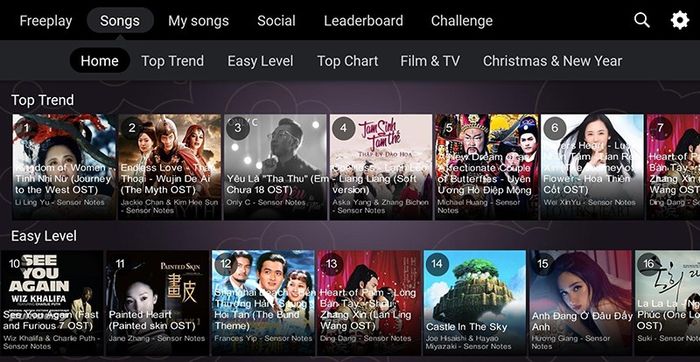The height and width of the screenshot is (362, 700).
Task: Select Film & TV category
Action: [x=430, y=61]
